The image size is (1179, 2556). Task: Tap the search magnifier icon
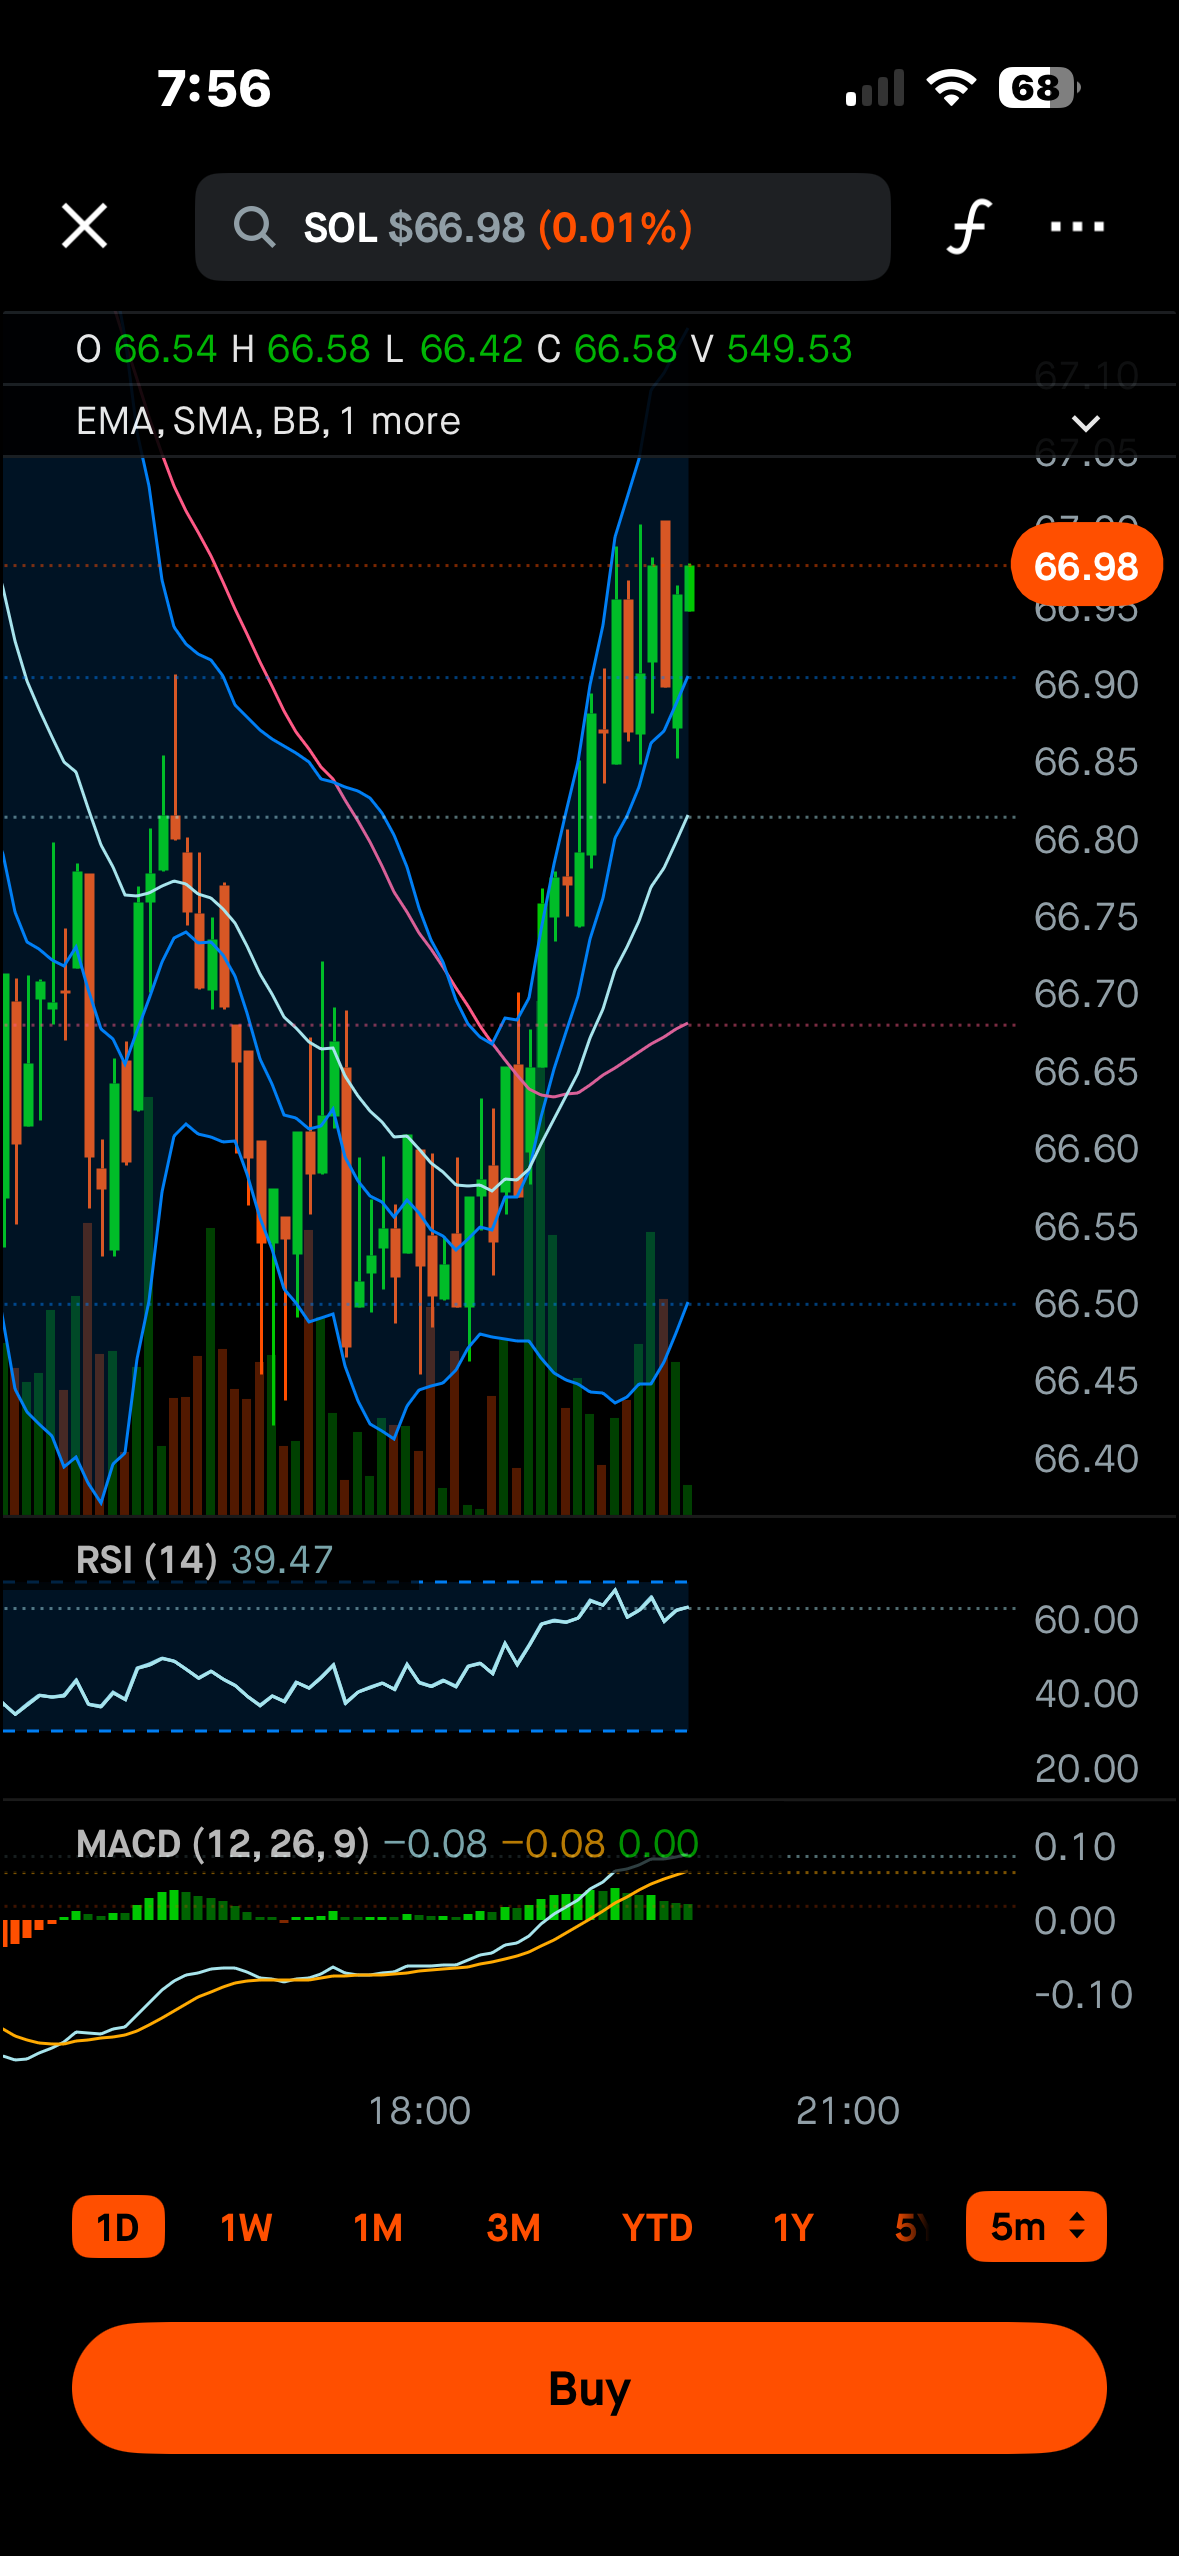(x=254, y=227)
